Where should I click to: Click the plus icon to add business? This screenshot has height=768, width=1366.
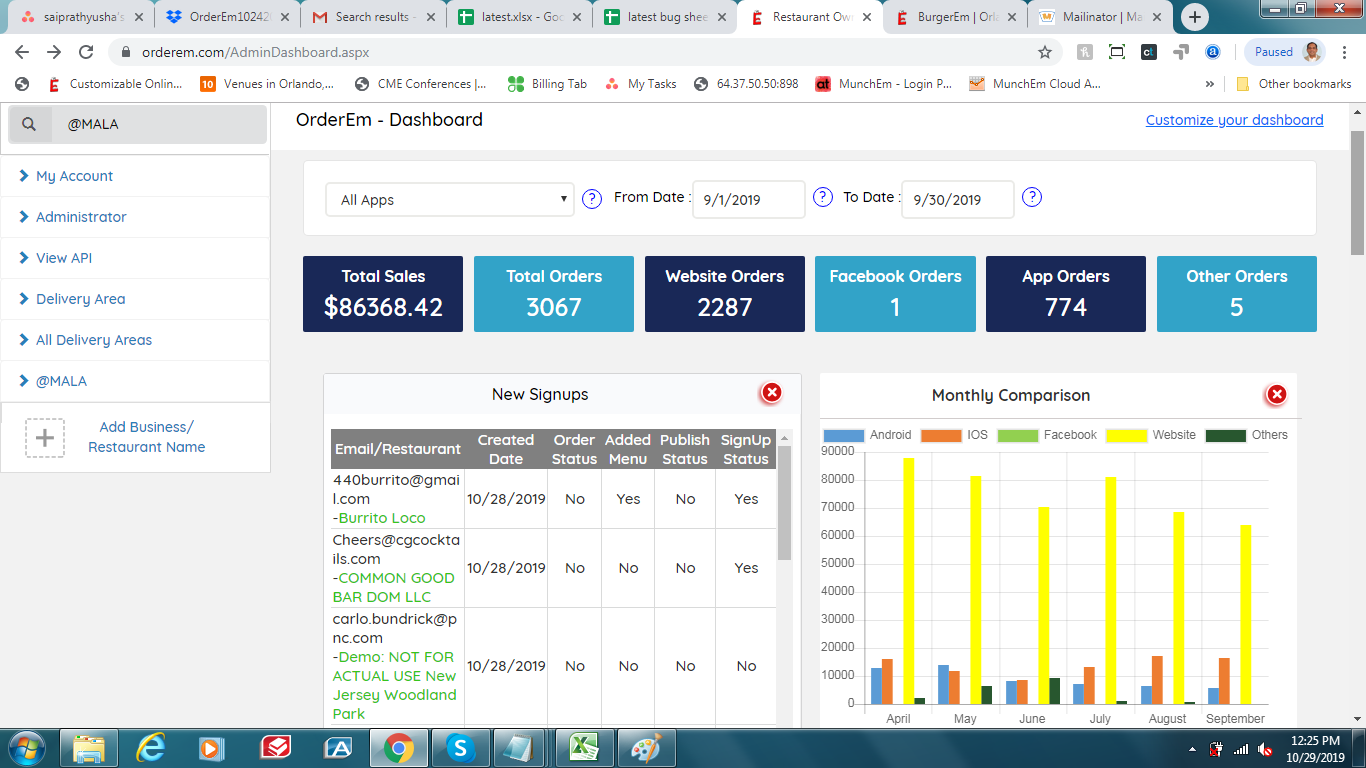tap(45, 438)
